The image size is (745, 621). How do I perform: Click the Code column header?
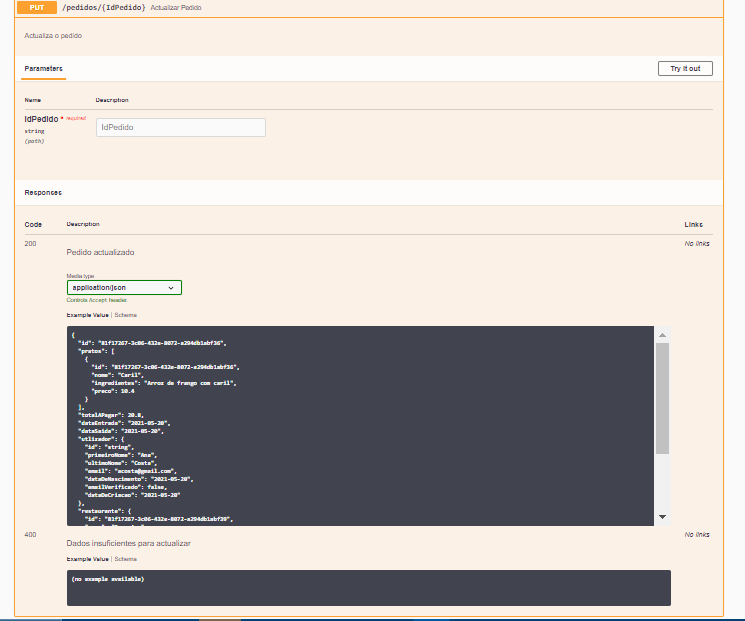point(33,224)
